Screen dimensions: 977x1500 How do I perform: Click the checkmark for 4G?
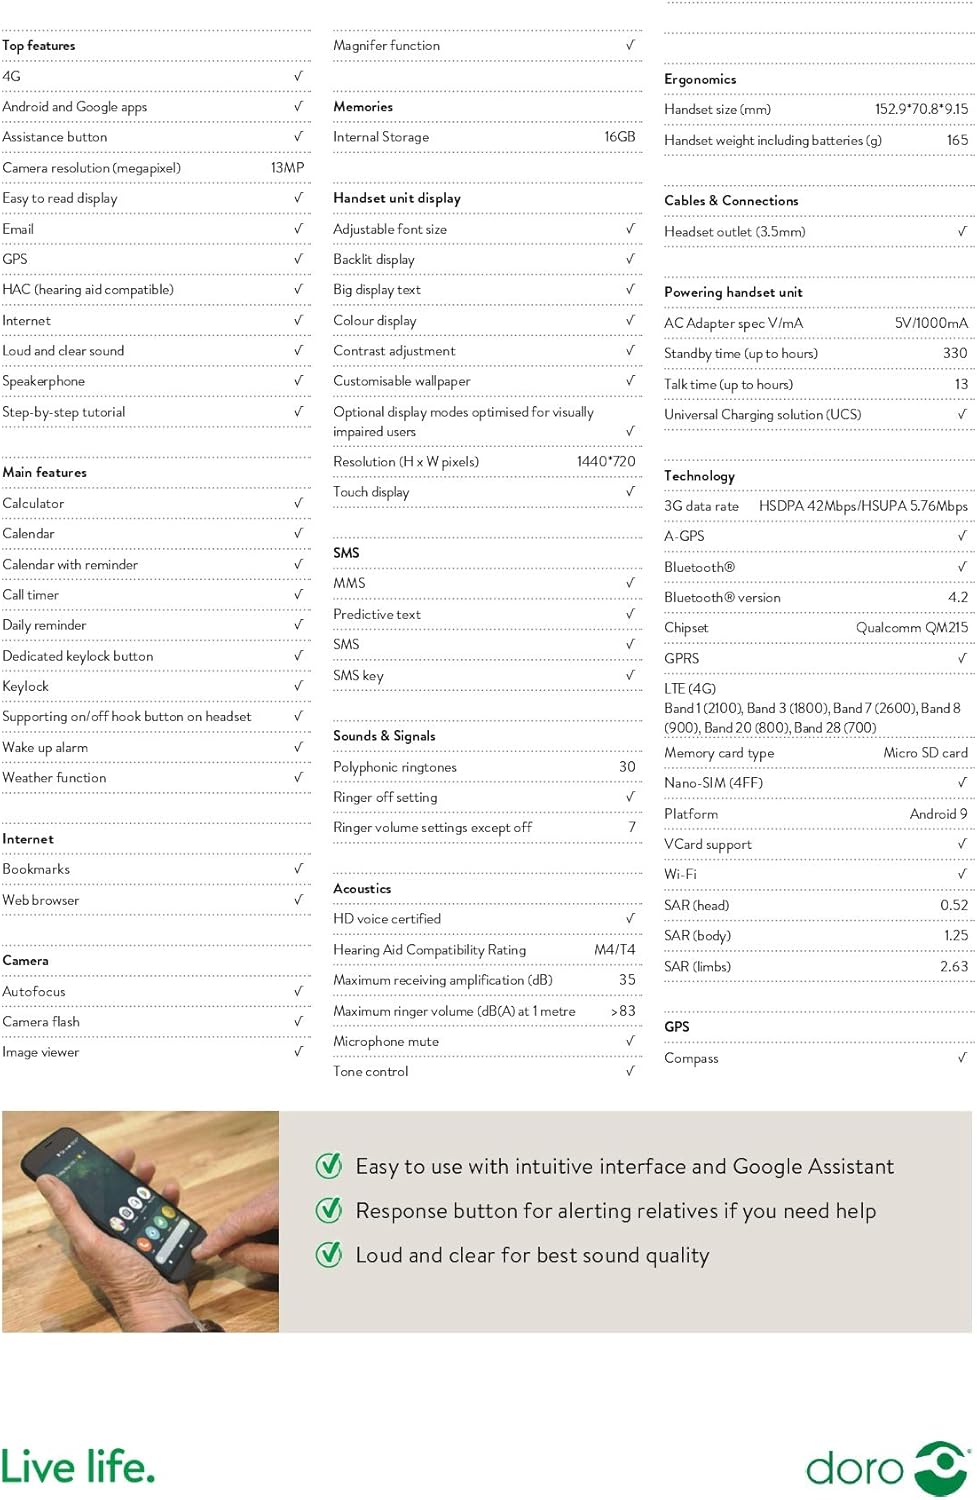pos(298,76)
